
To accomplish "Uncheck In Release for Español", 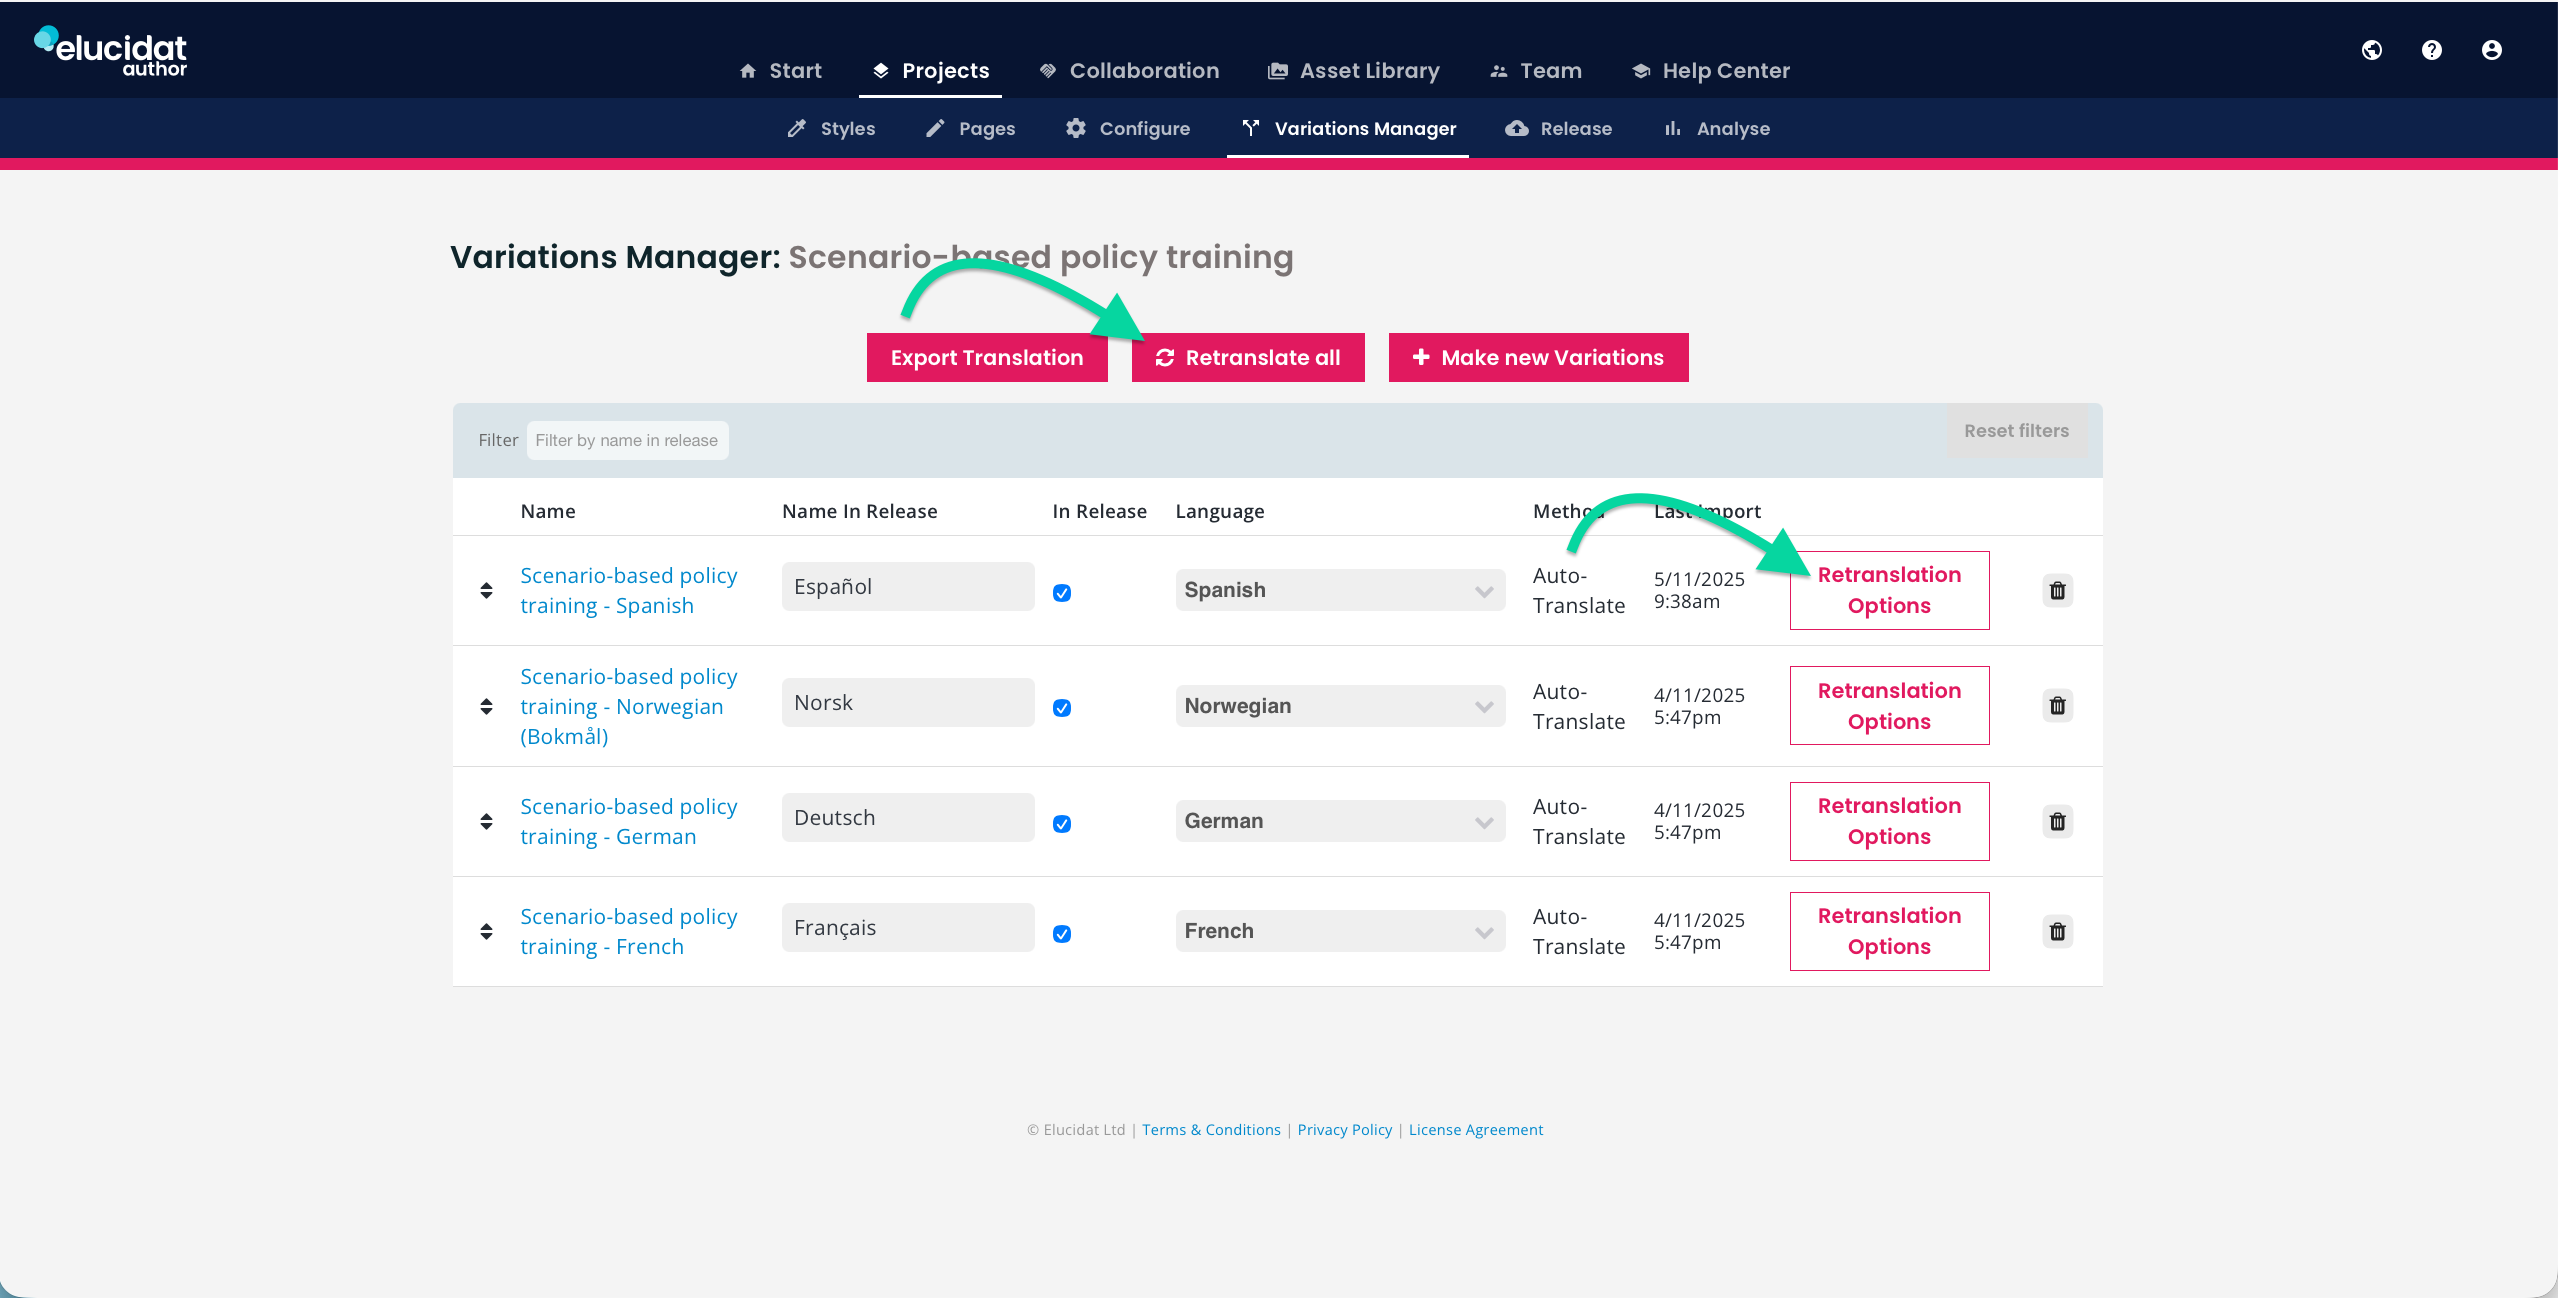I will pos(1062,593).
